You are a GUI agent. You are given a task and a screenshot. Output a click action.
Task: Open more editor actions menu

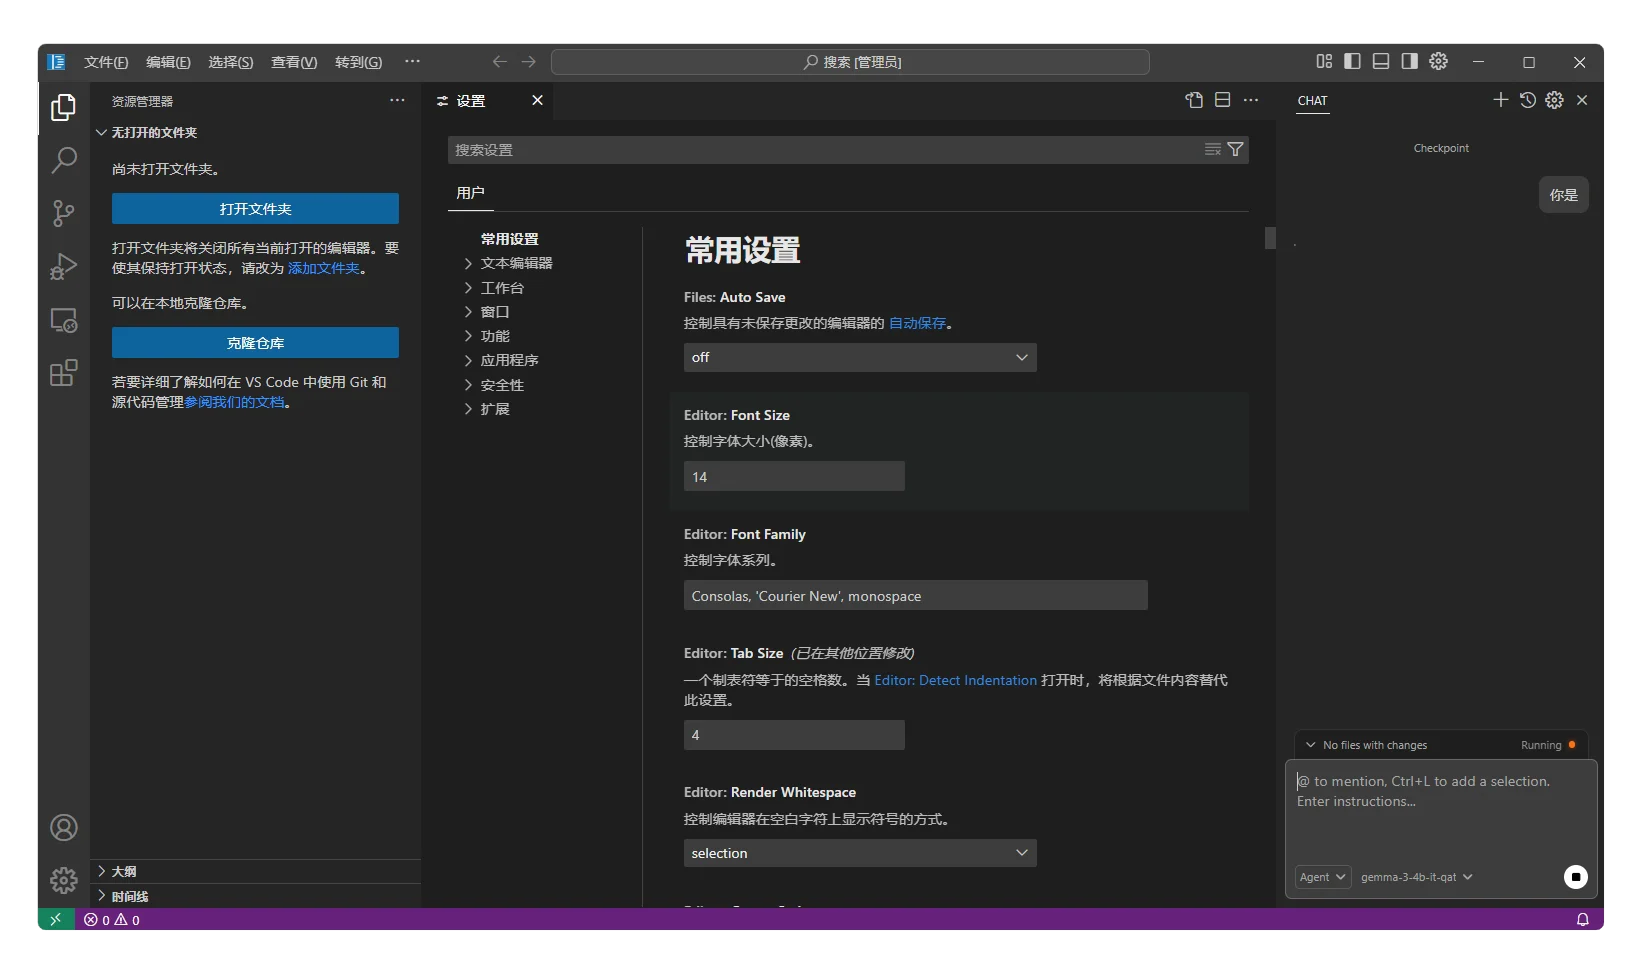click(1251, 100)
